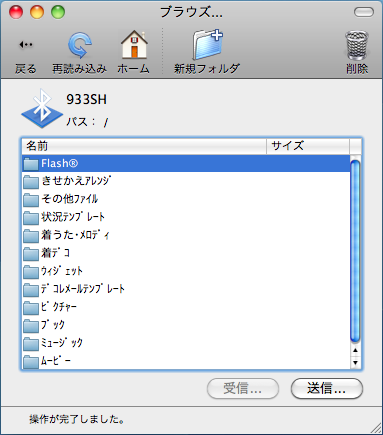Sort by the 名前 column header
The width and height of the screenshot is (383, 435).
click(144, 146)
